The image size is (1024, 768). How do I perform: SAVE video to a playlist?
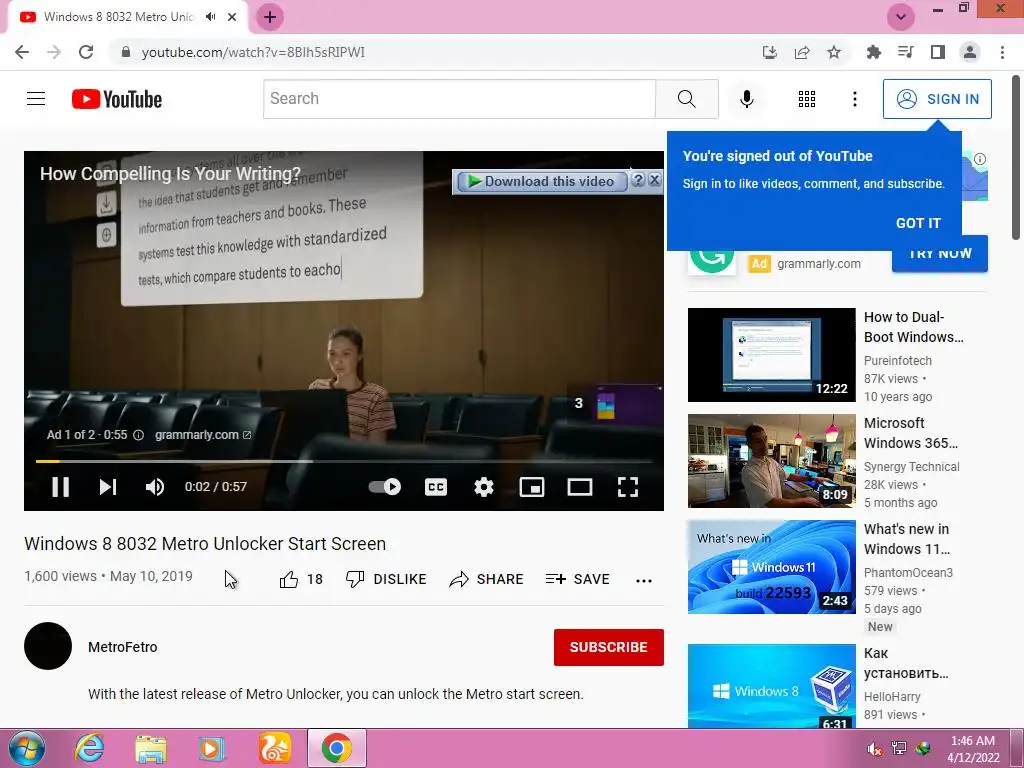tap(578, 579)
